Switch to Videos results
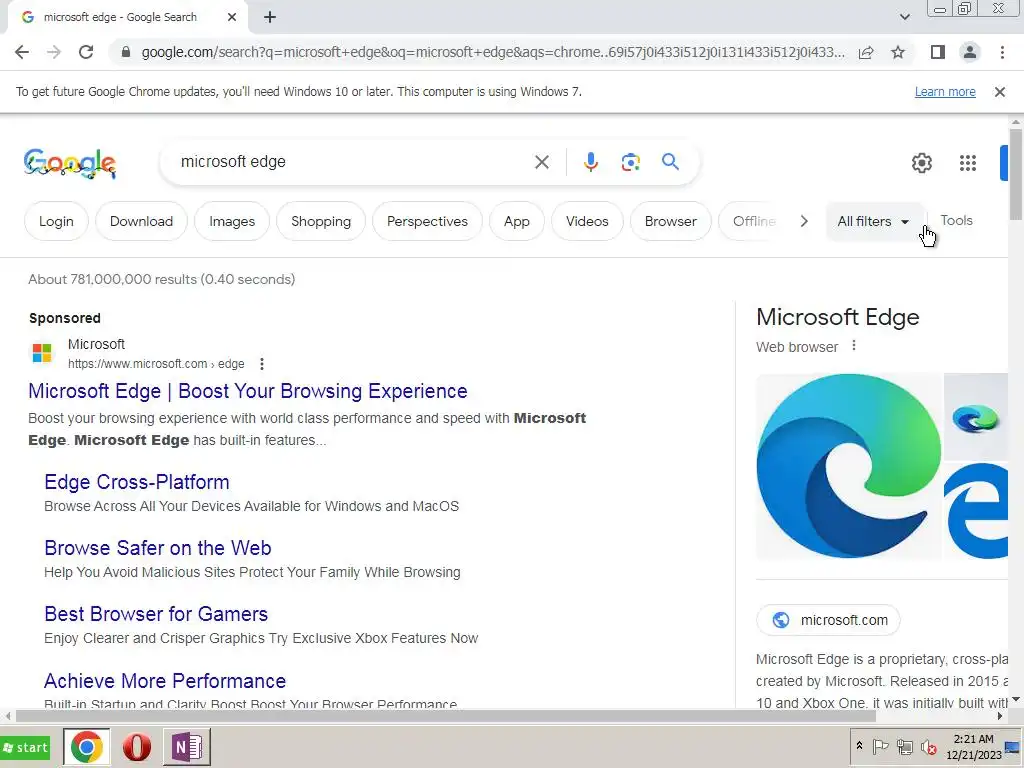 [x=587, y=221]
